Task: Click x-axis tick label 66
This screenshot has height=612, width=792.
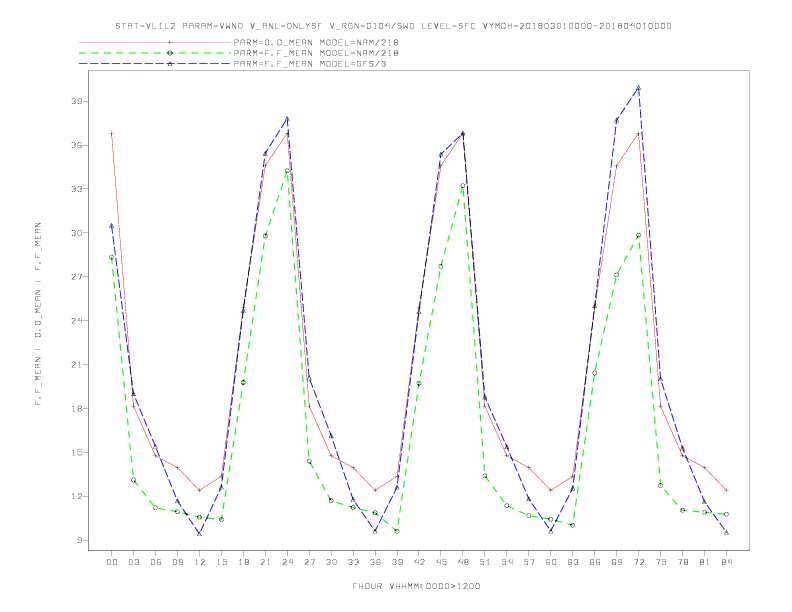Action: click(x=595, y=562)
